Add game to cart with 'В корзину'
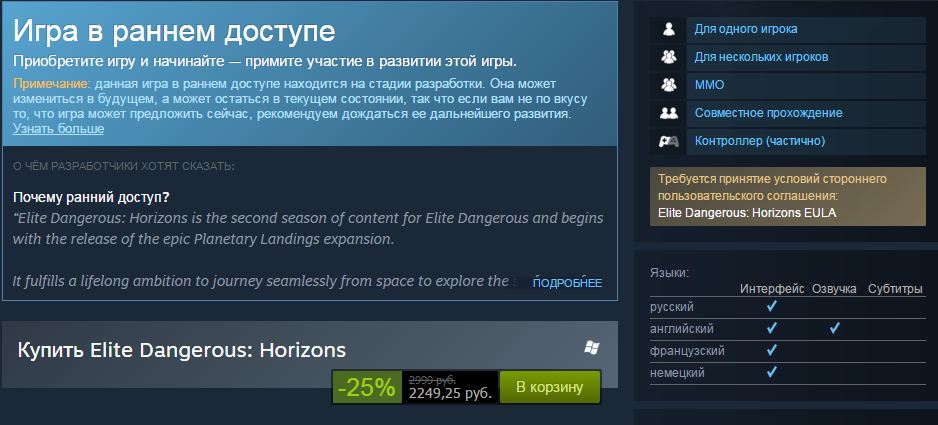Screen dimensions: 938x425 click(x=549, y=387)
